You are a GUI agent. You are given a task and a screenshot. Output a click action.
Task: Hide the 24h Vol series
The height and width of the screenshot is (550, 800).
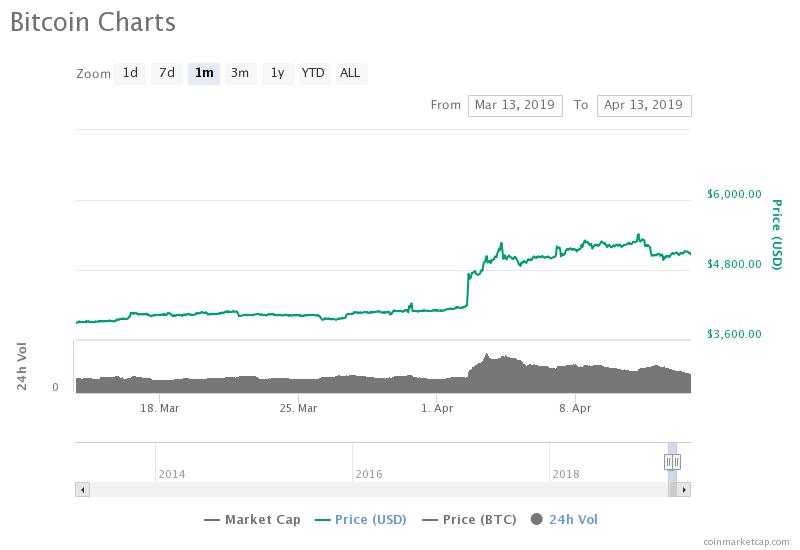(573, 519)
